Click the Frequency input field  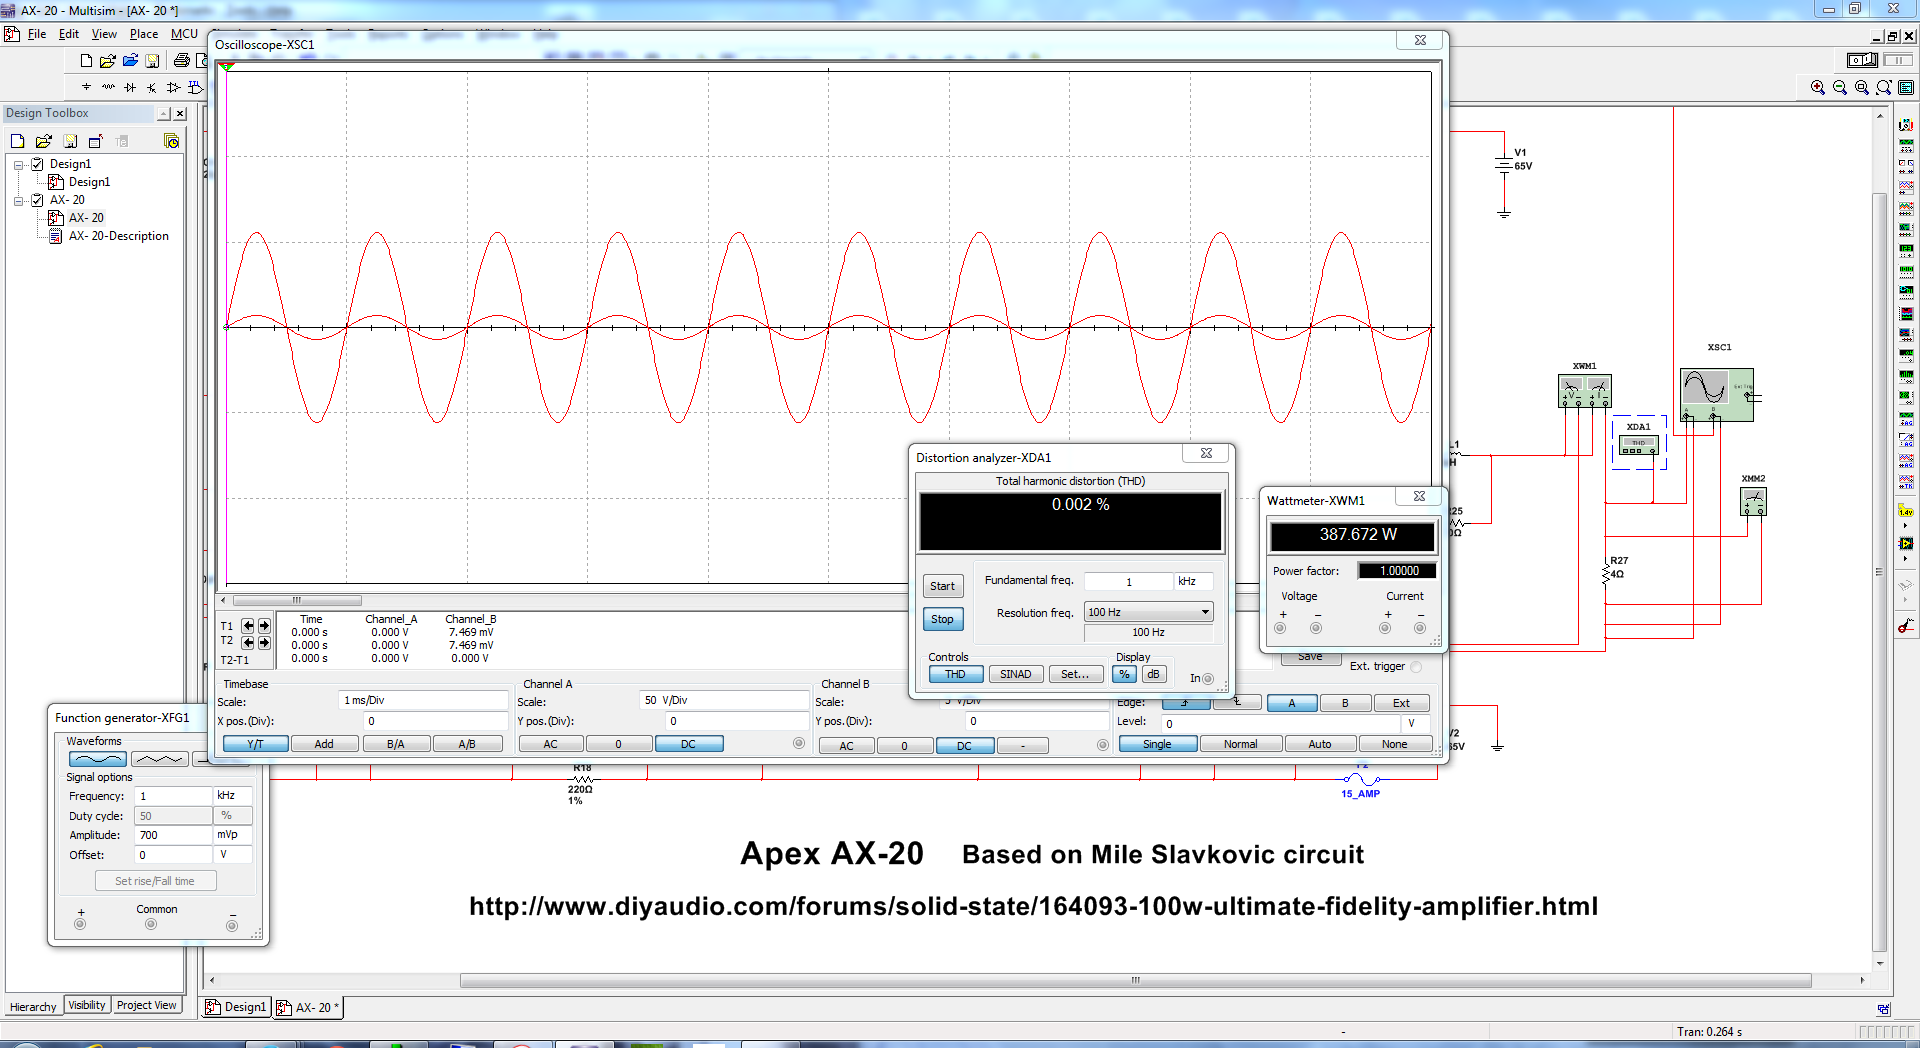point(173,796)
